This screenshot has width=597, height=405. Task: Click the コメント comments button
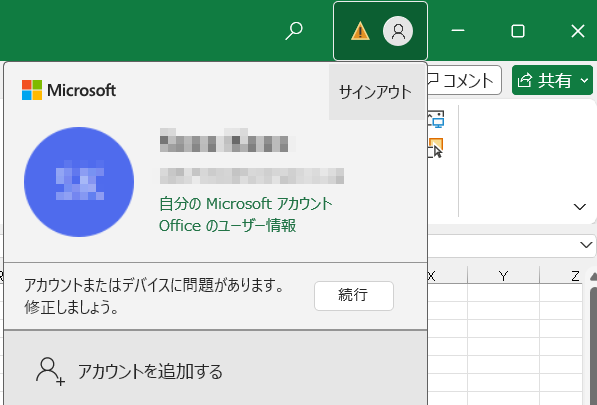pos(464,80)
